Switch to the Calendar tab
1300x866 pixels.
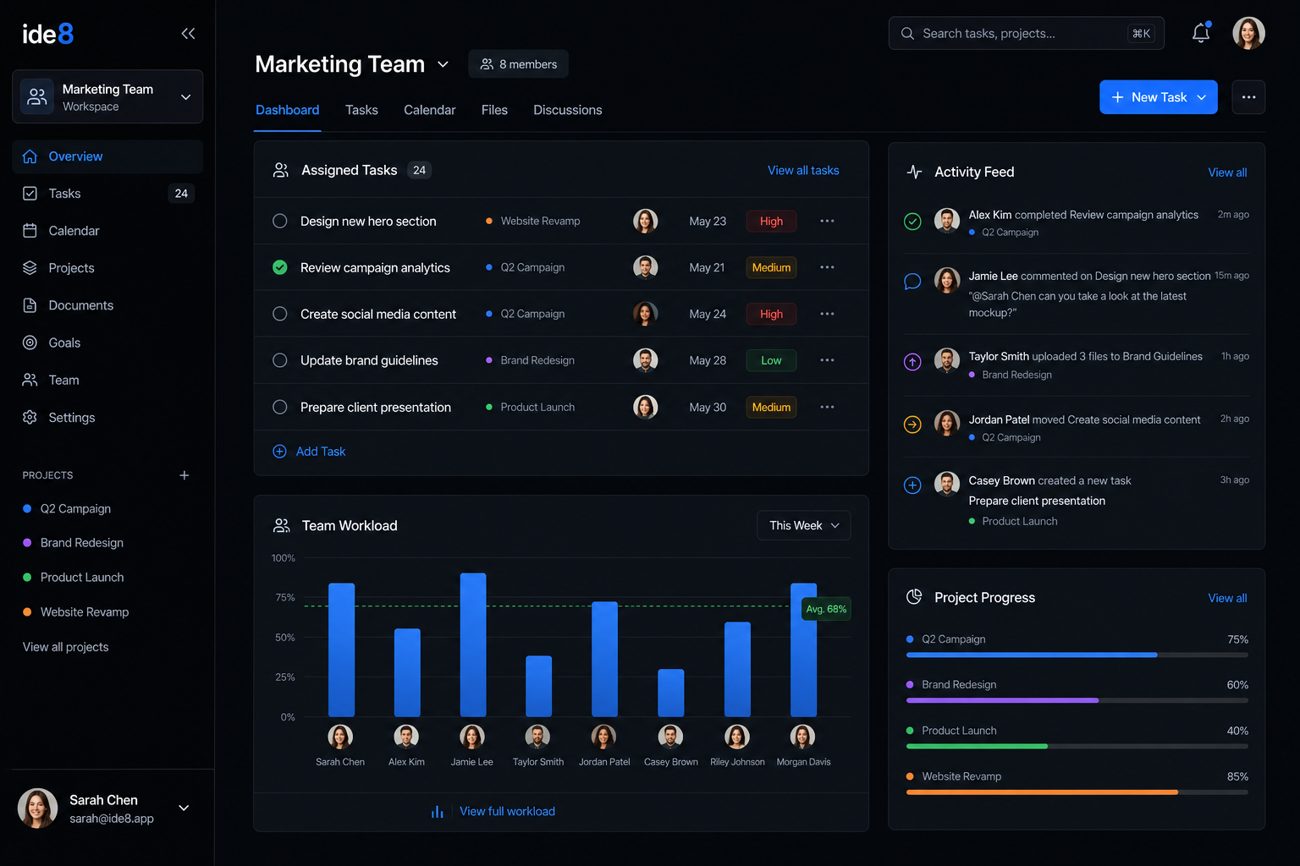click(x=430, y=110)
